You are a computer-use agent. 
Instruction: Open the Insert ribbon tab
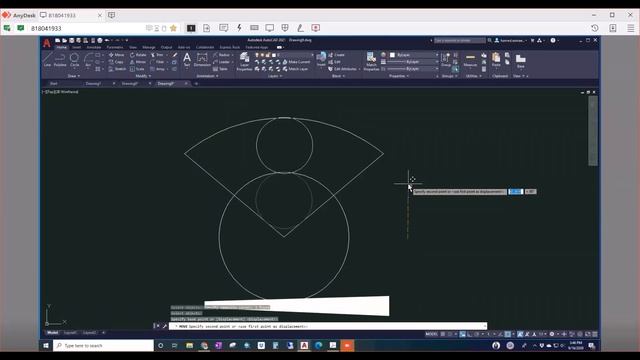[x=76, y=47]
